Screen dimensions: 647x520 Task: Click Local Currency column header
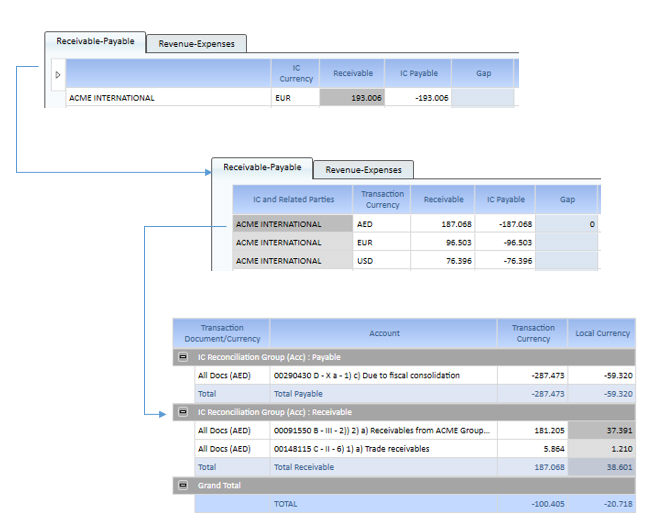tap(602, 333)
